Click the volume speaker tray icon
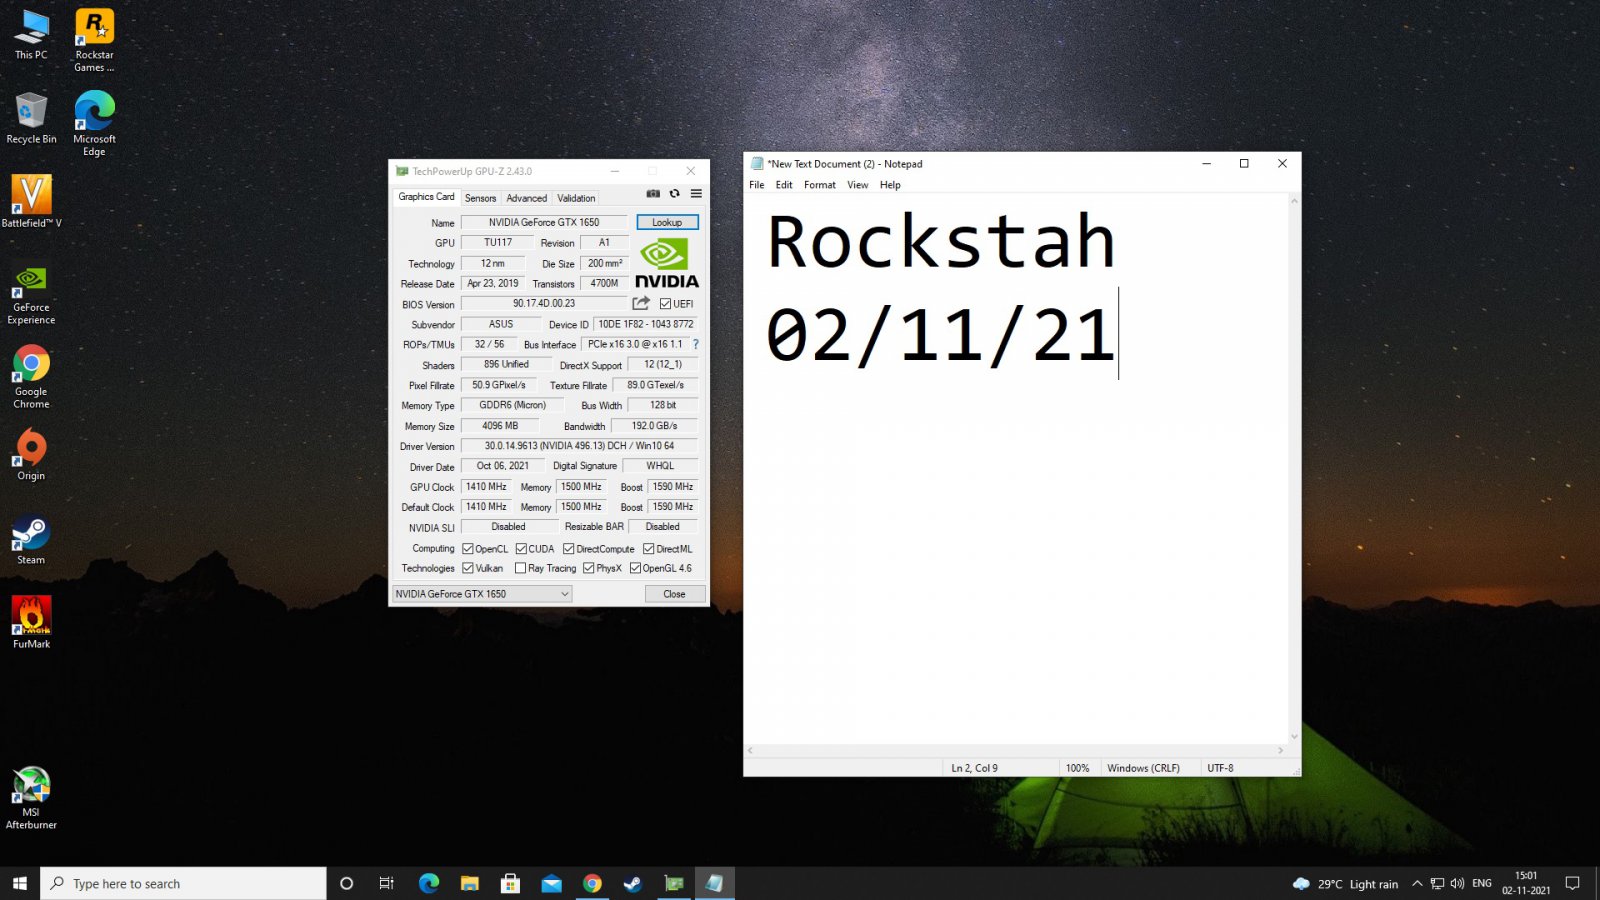Screen dimensions: 1600x900 [1457, 883]
